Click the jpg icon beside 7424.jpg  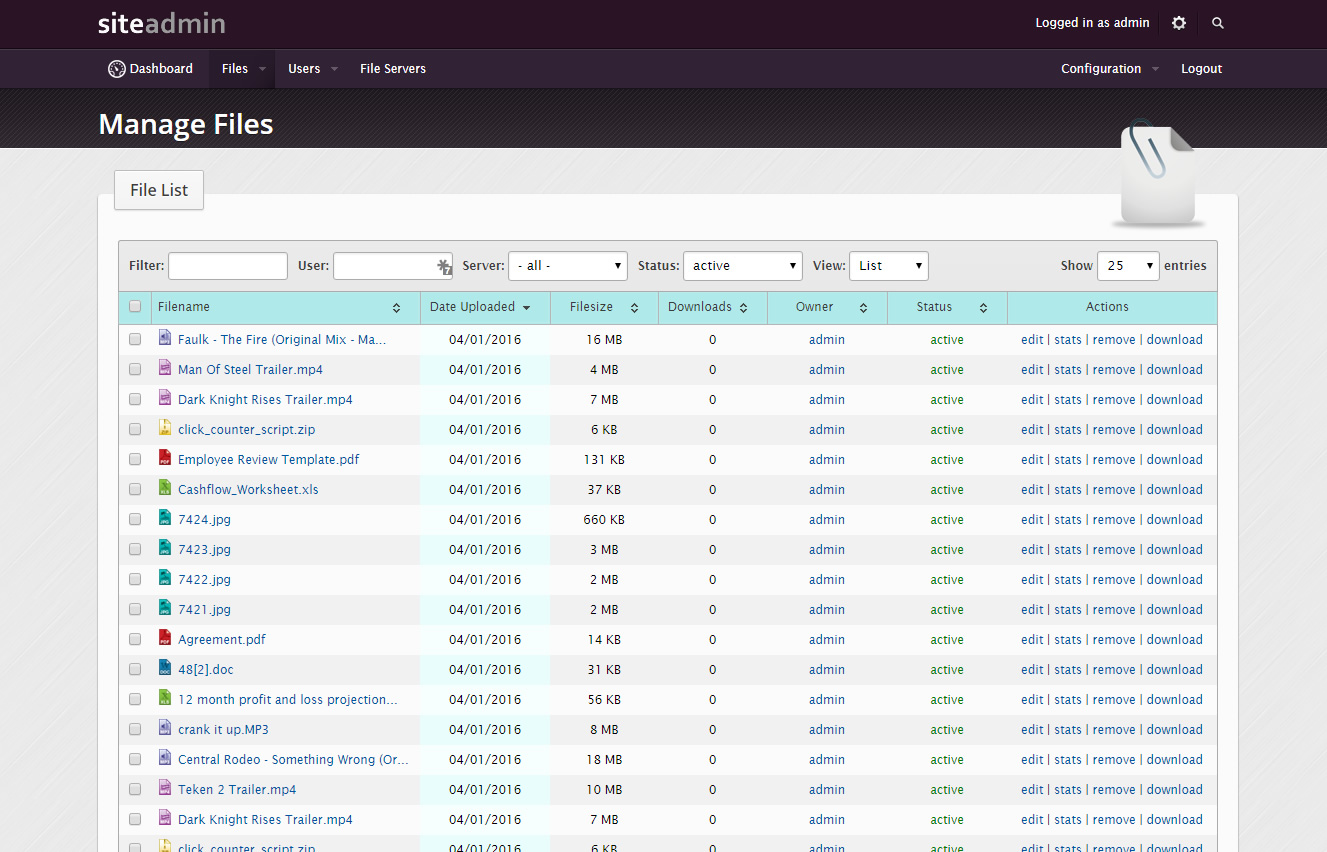[x=165, y=519]
